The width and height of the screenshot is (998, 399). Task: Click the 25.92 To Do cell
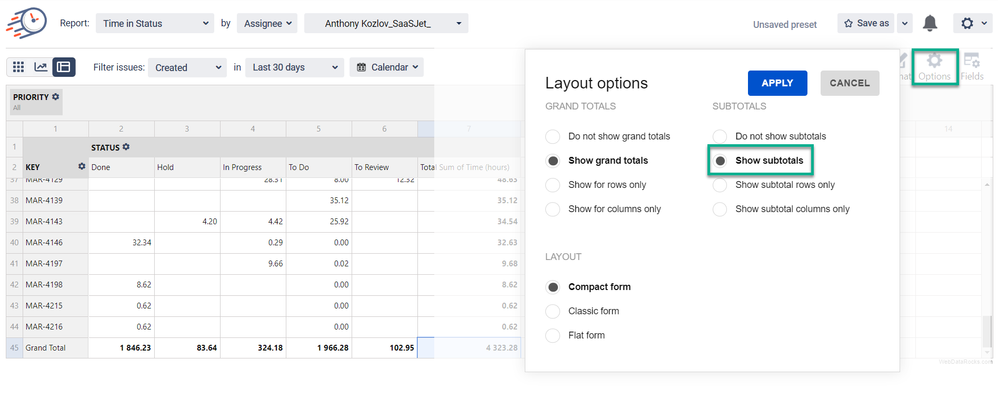[x=319, y=221]
